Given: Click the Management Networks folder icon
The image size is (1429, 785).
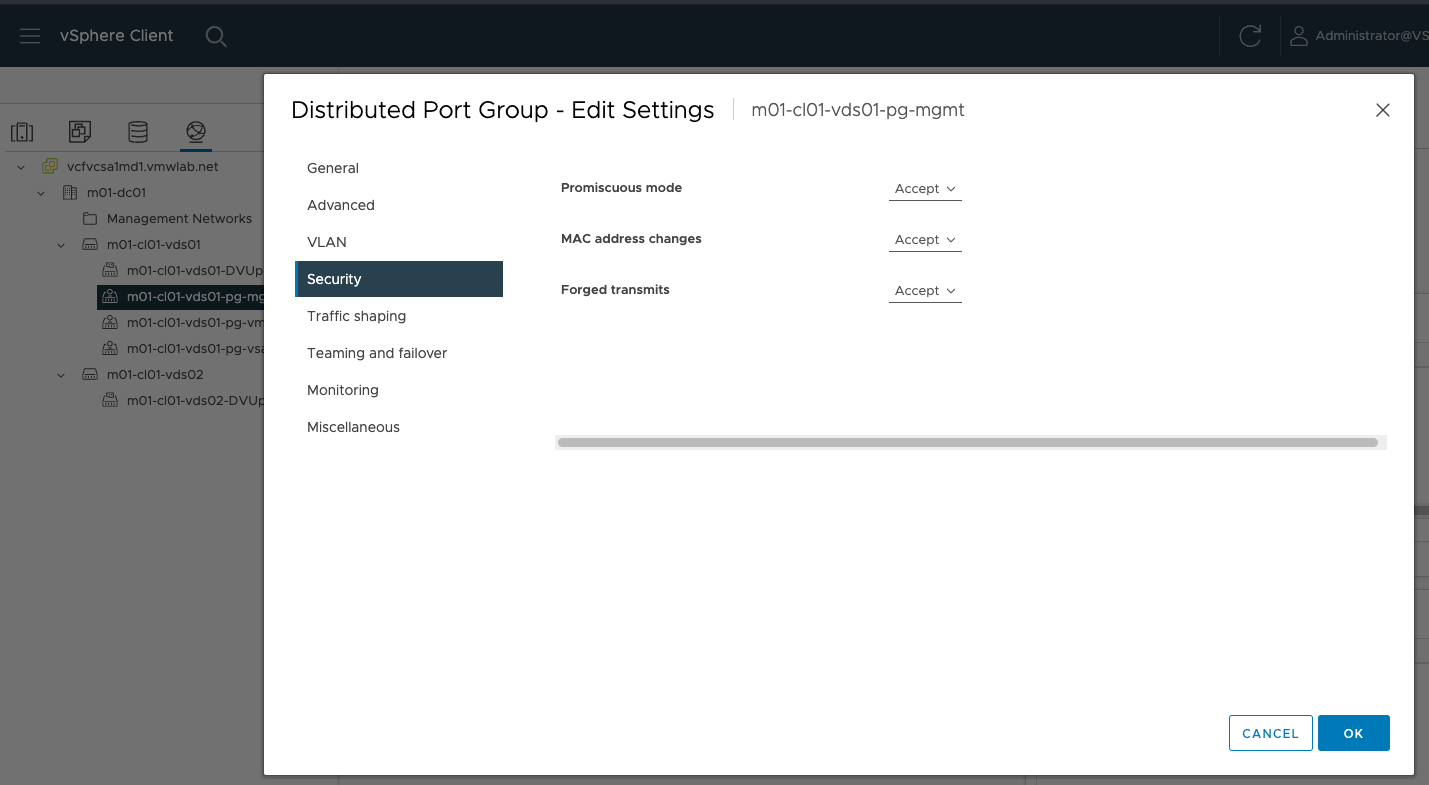Looking at the screenshot, I should (x=89, y=218).
